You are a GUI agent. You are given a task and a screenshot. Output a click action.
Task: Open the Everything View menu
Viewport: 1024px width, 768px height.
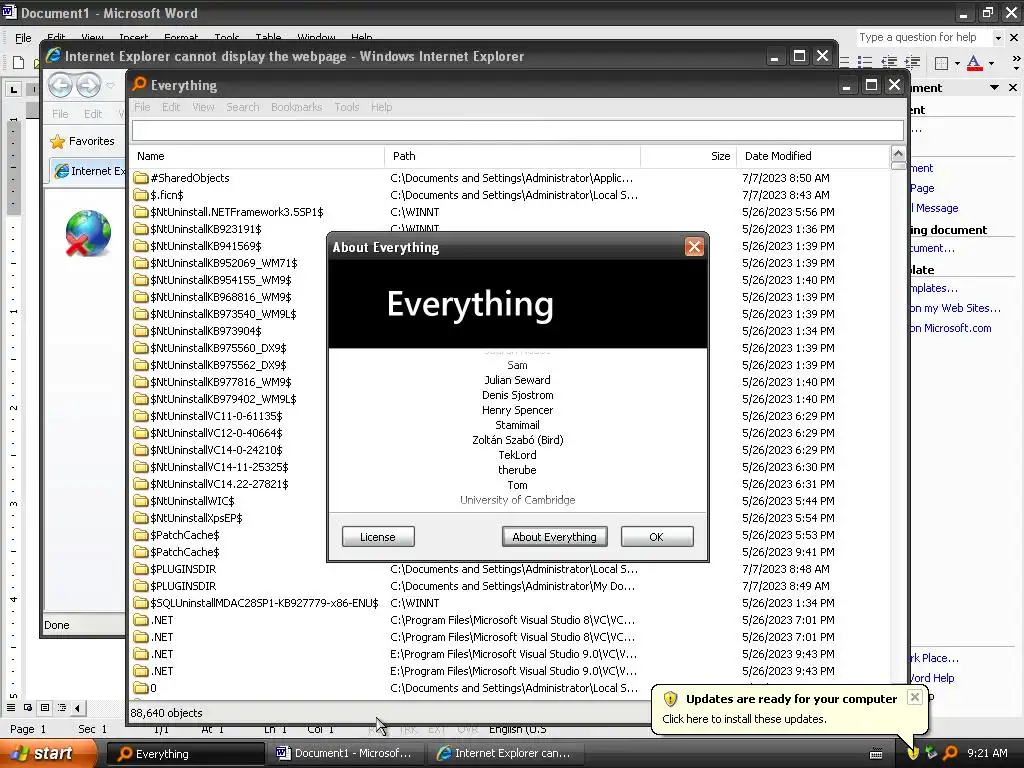point(203,107)
